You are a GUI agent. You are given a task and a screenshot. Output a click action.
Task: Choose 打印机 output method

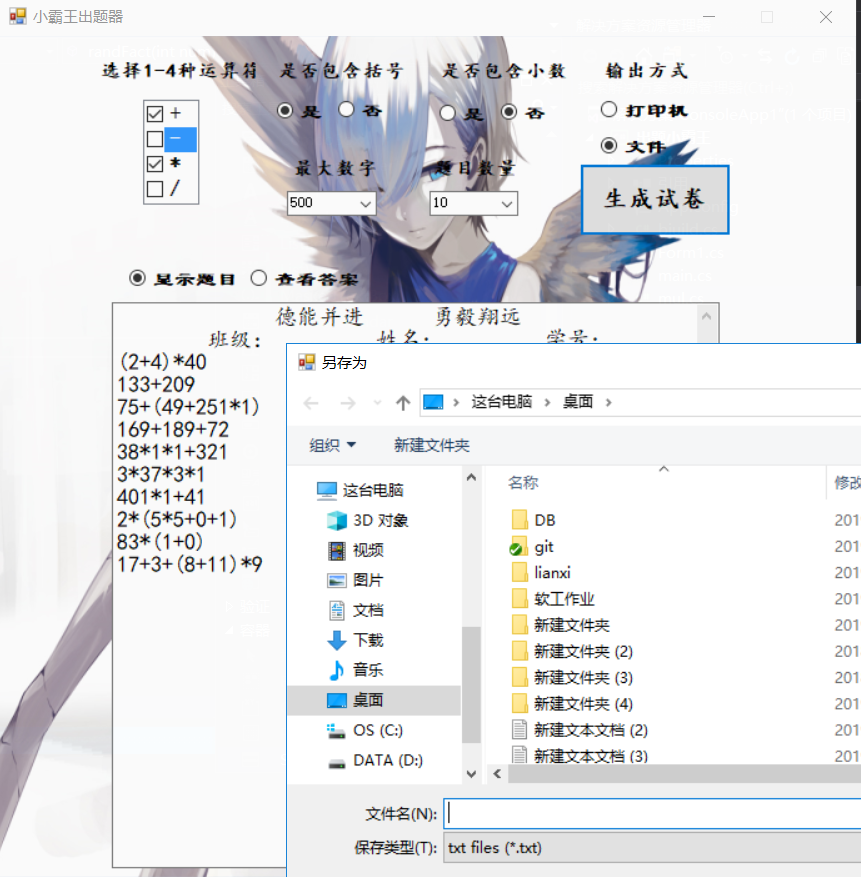click(x=609, y=109)
